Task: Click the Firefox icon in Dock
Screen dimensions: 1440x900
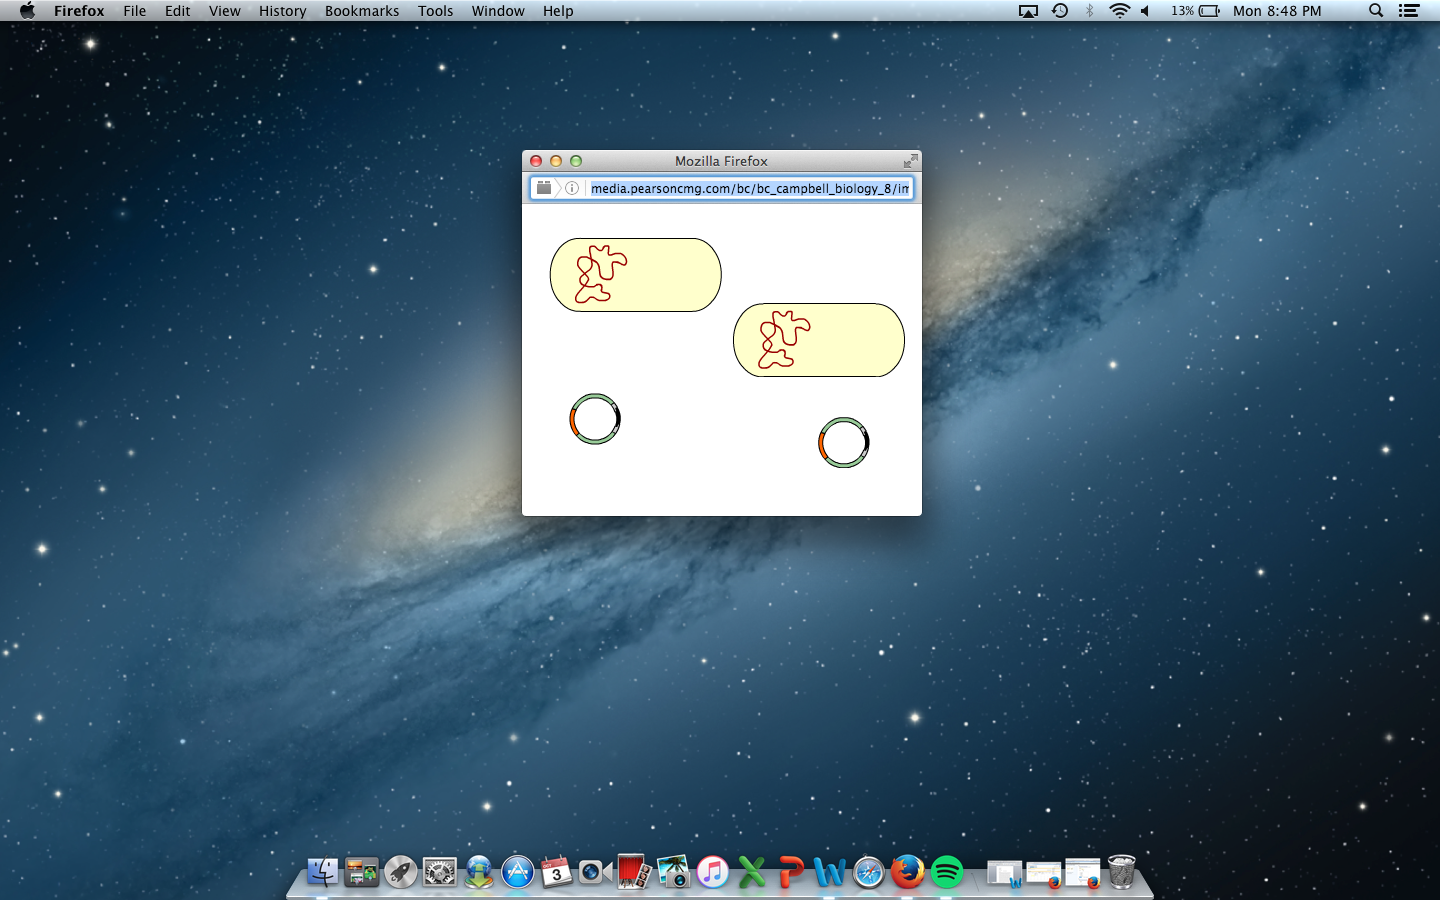Action: (x=908, y=872)
